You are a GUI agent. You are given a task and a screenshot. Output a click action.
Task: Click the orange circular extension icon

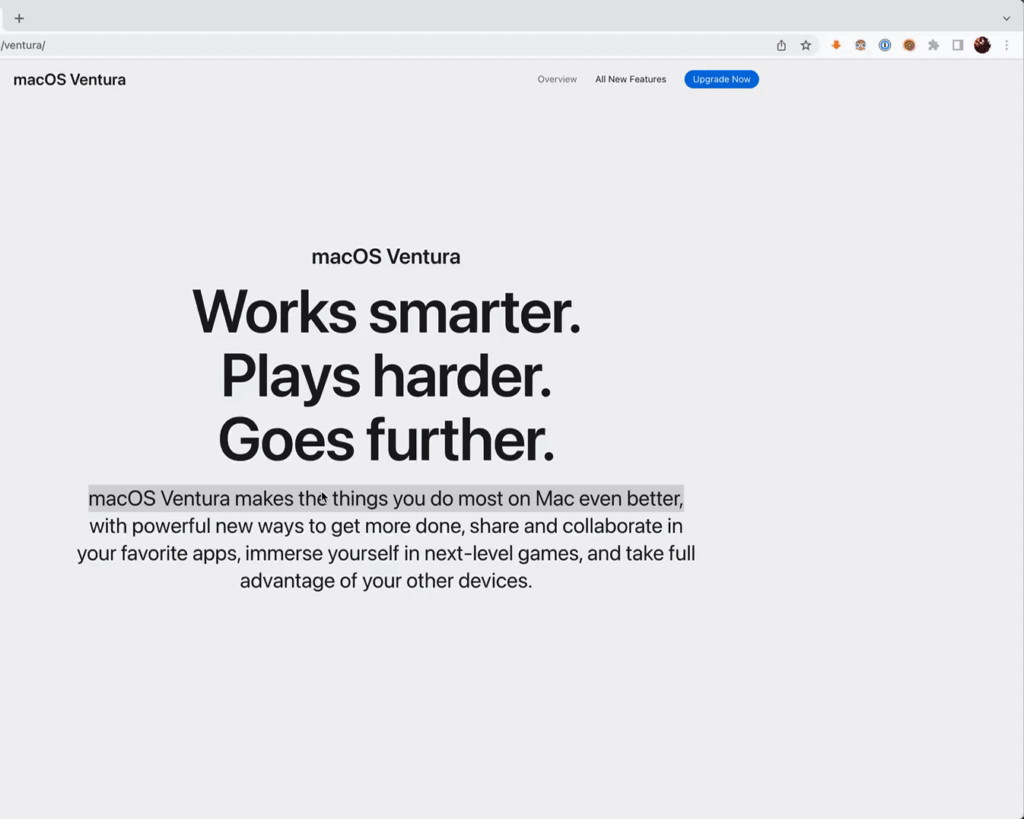pyautogui.click(x=909, y=45)
